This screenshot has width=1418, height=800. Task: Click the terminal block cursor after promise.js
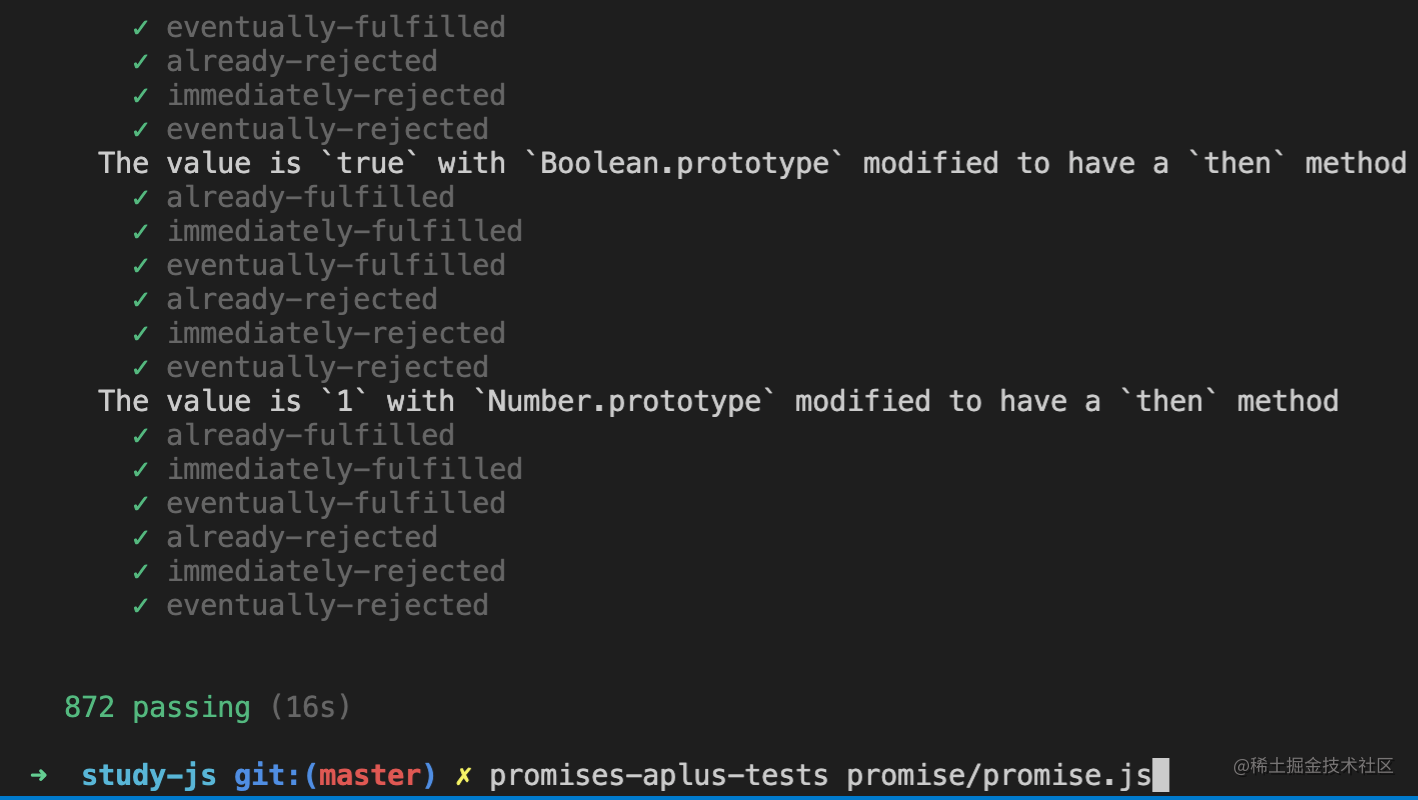point(1160,775)
